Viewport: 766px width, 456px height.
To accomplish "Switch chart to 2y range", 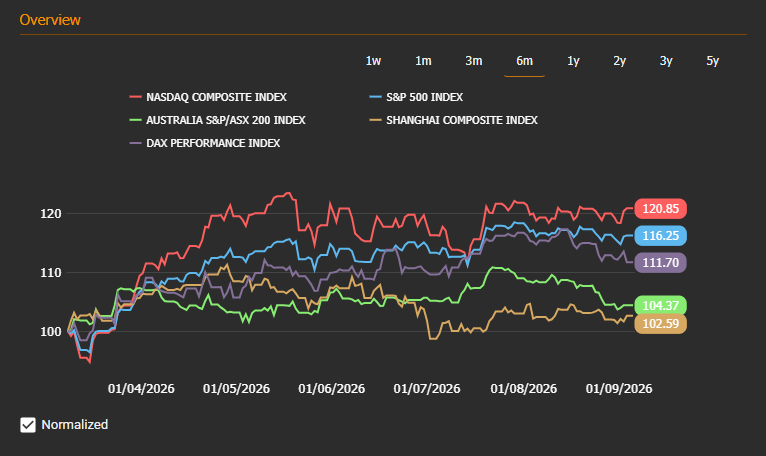I will tap(619, 61).
